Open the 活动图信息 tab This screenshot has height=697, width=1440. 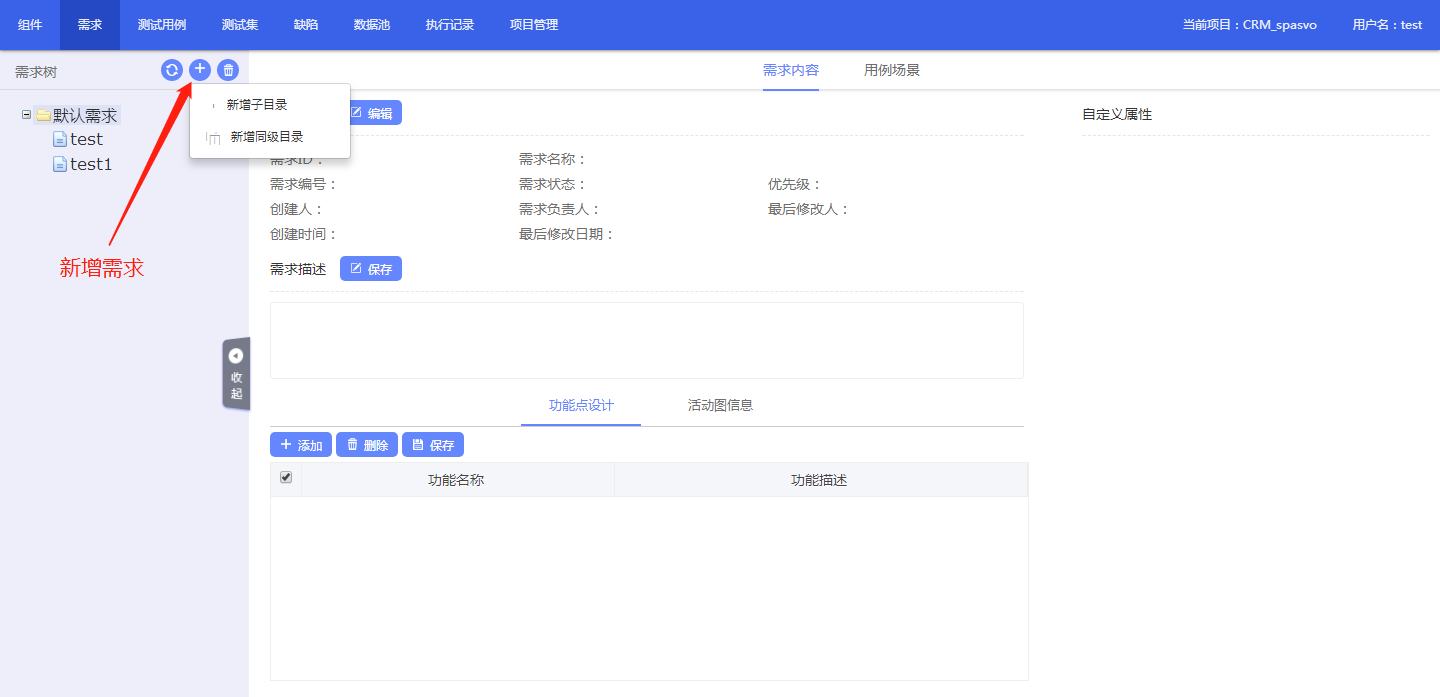[x=720, y=405]
